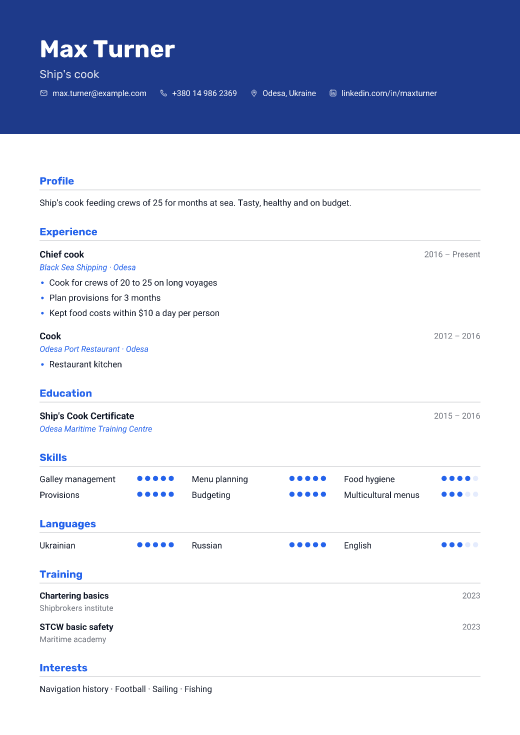Click the envelope icon beside the email
Viewport: 520px width, 735px height.
point(44,93)
